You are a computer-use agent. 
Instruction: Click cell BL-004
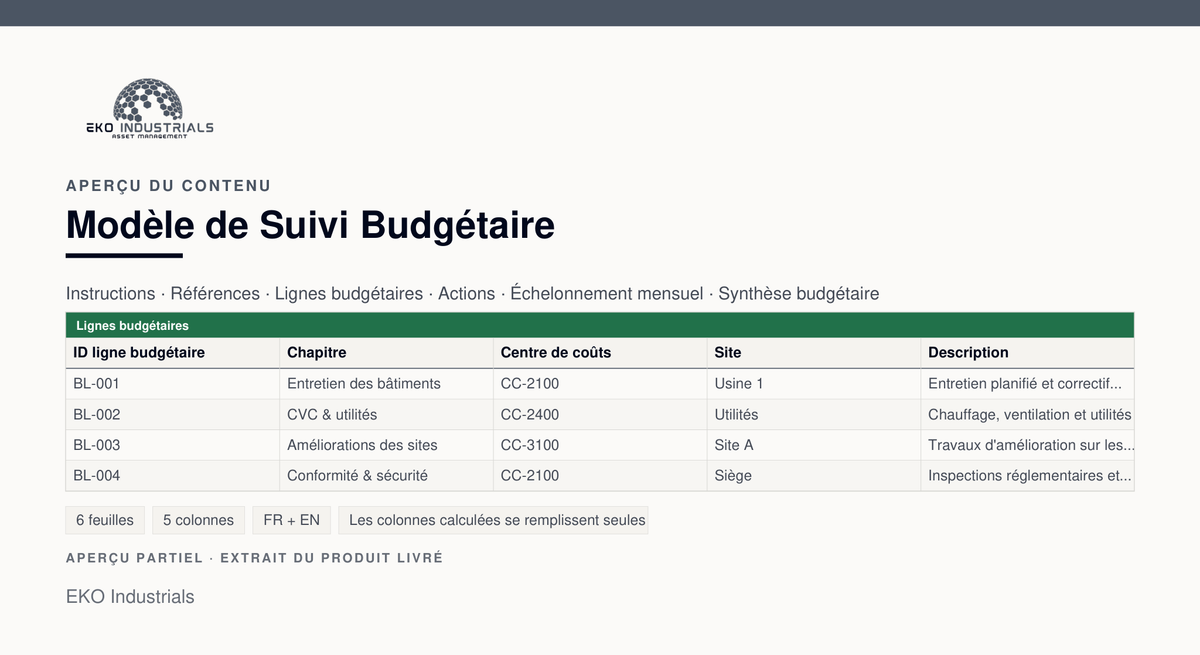[x=173, y=476]
